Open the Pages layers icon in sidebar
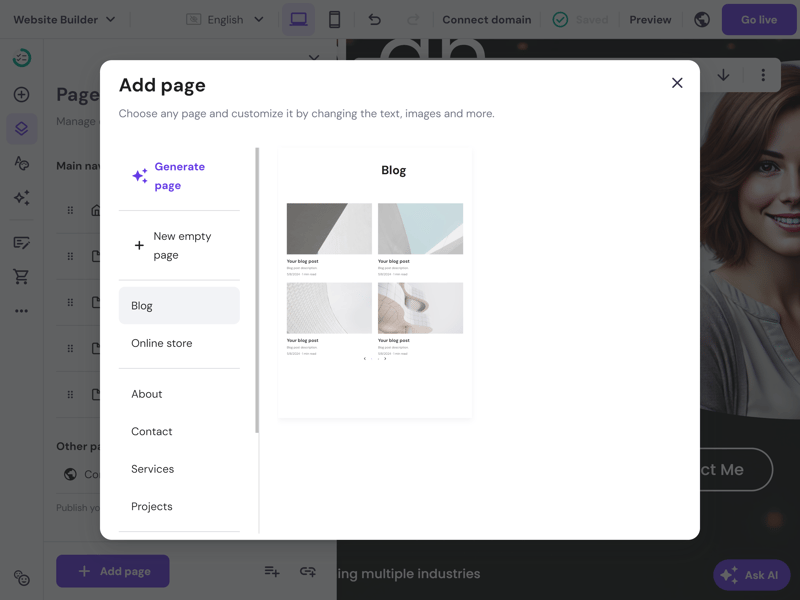This screenshot has height=600, width=800. point(21,129)
